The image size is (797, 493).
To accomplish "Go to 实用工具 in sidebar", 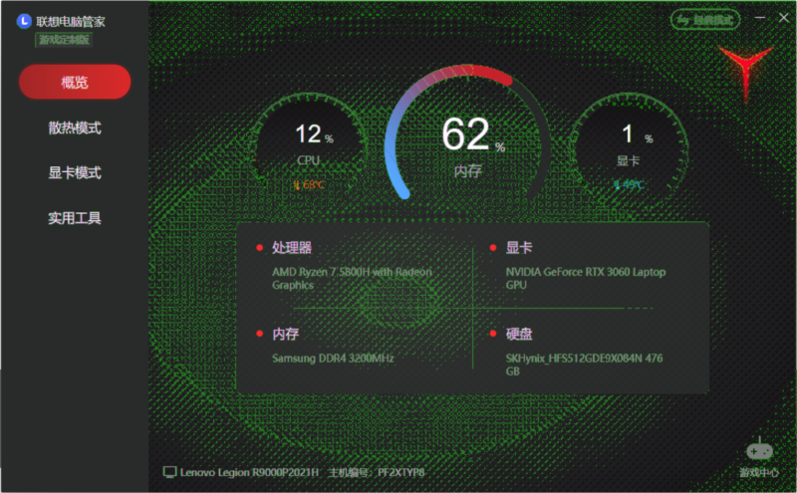I will (75, 218).
